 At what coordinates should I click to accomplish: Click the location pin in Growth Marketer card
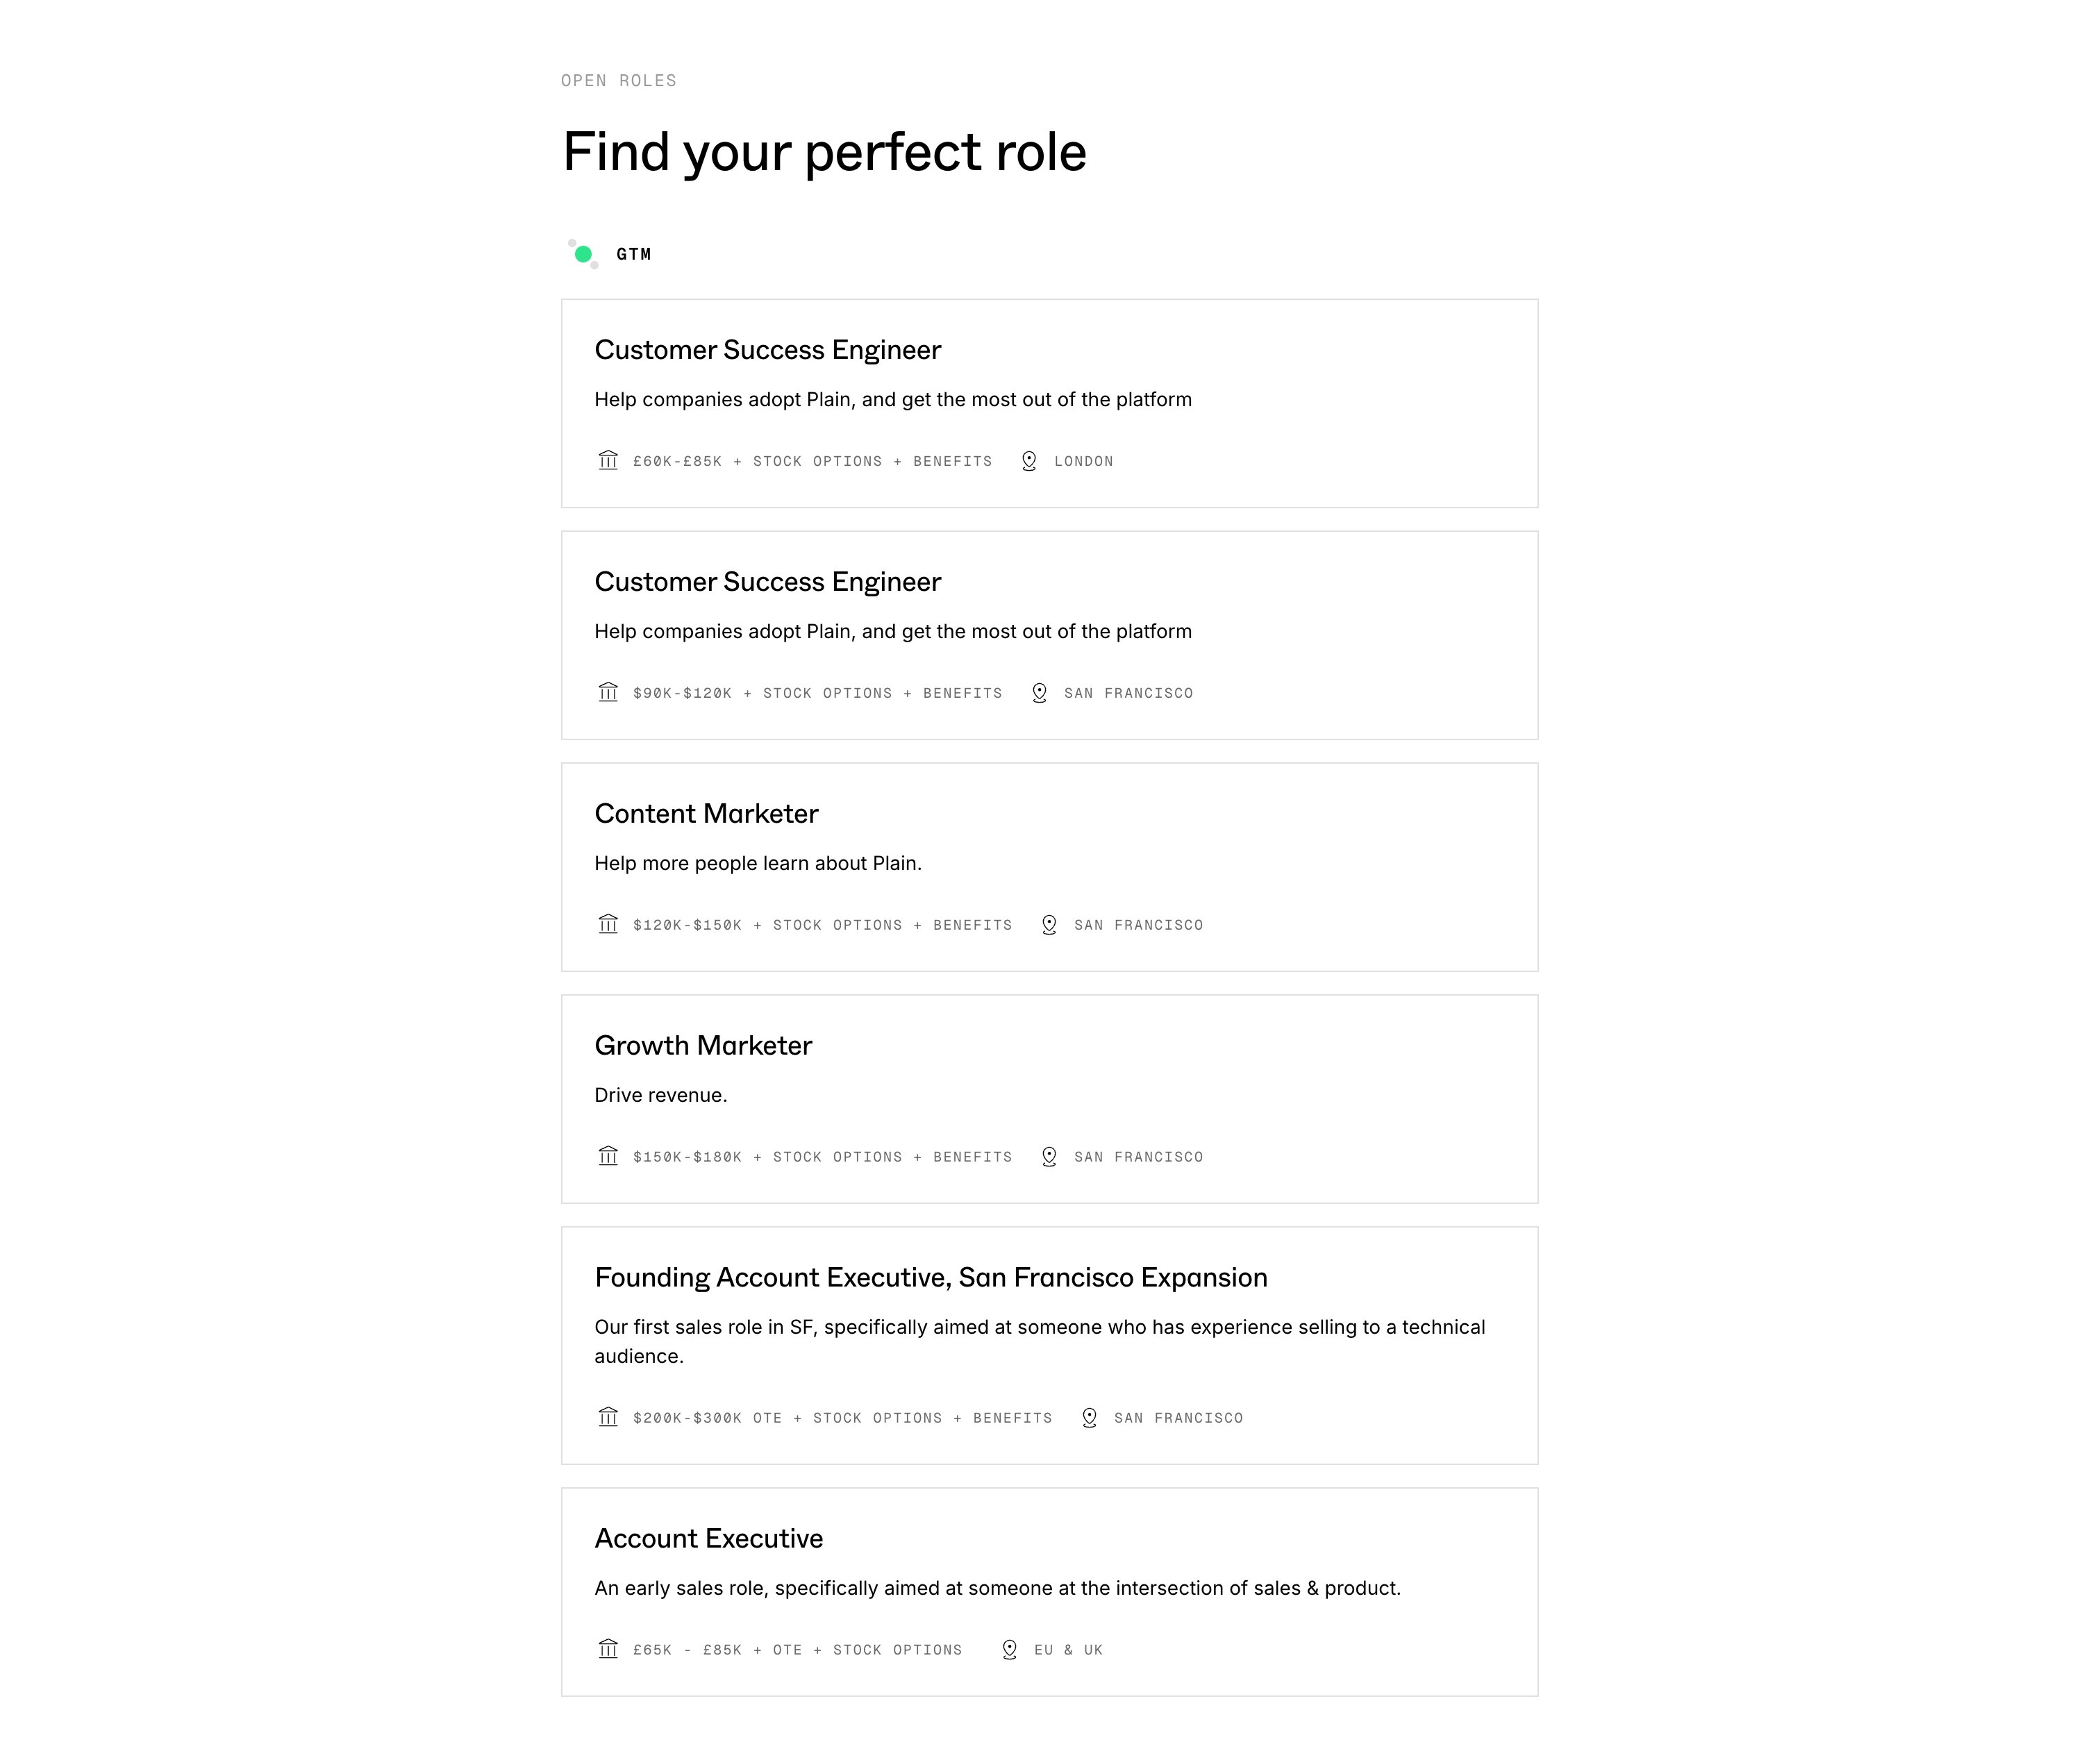[1049, 1157]
